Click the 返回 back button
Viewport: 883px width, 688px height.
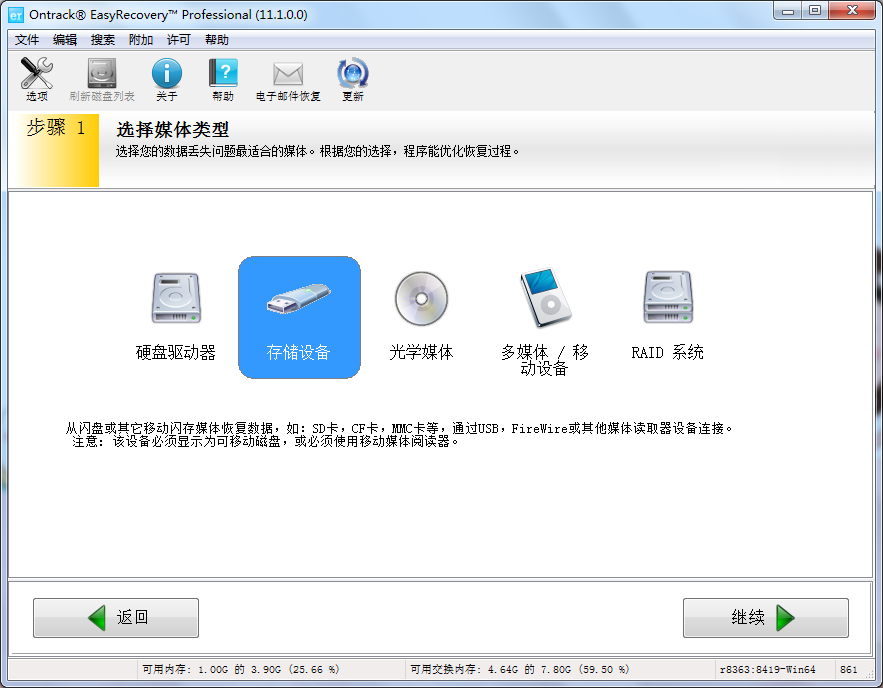pos(116,618)
